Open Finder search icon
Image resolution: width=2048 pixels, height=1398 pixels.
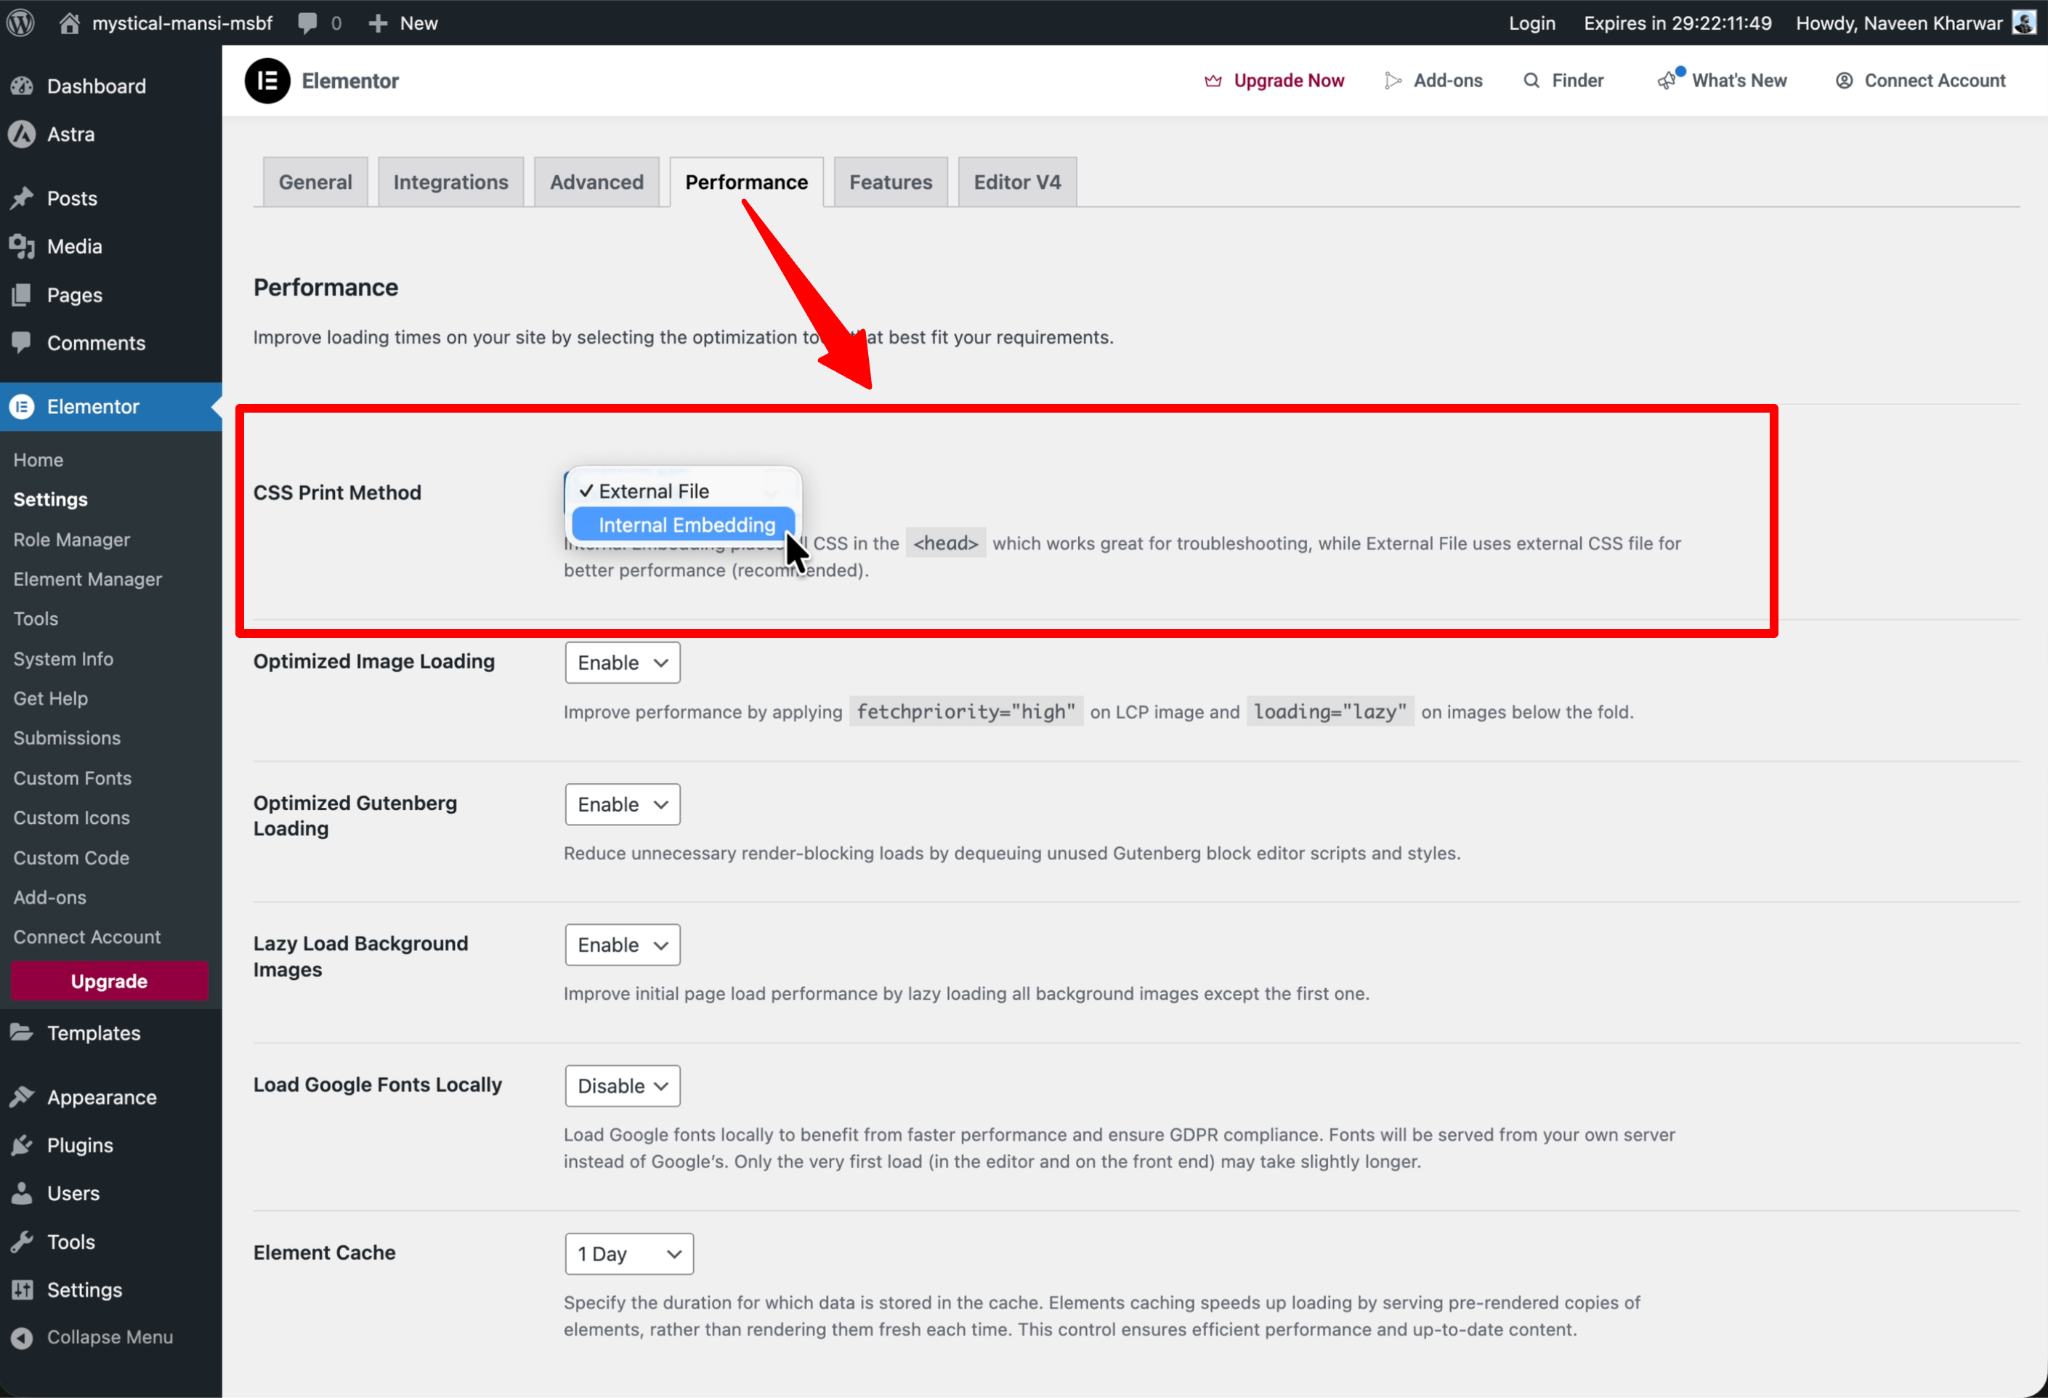click(x=1531, y=81)
